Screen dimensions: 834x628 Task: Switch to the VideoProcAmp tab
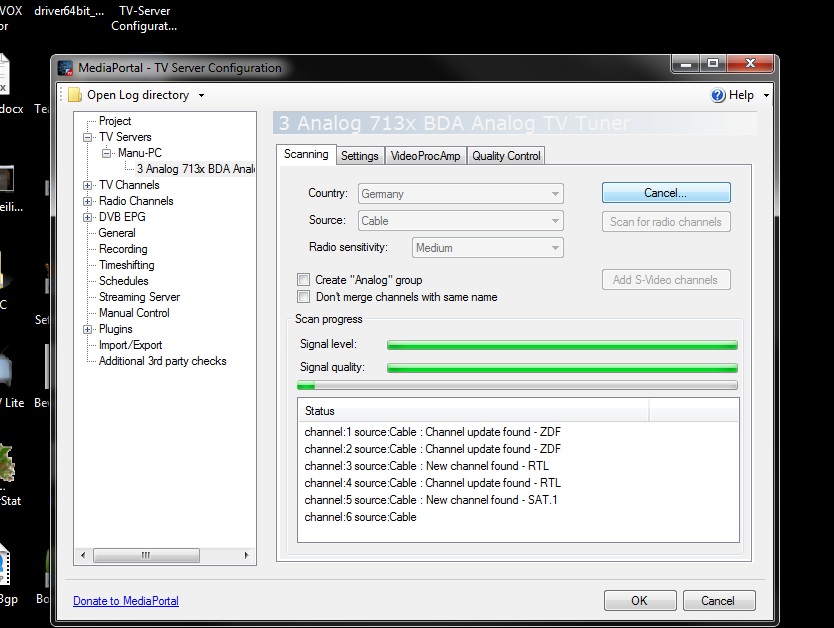(x=425, y=156)
